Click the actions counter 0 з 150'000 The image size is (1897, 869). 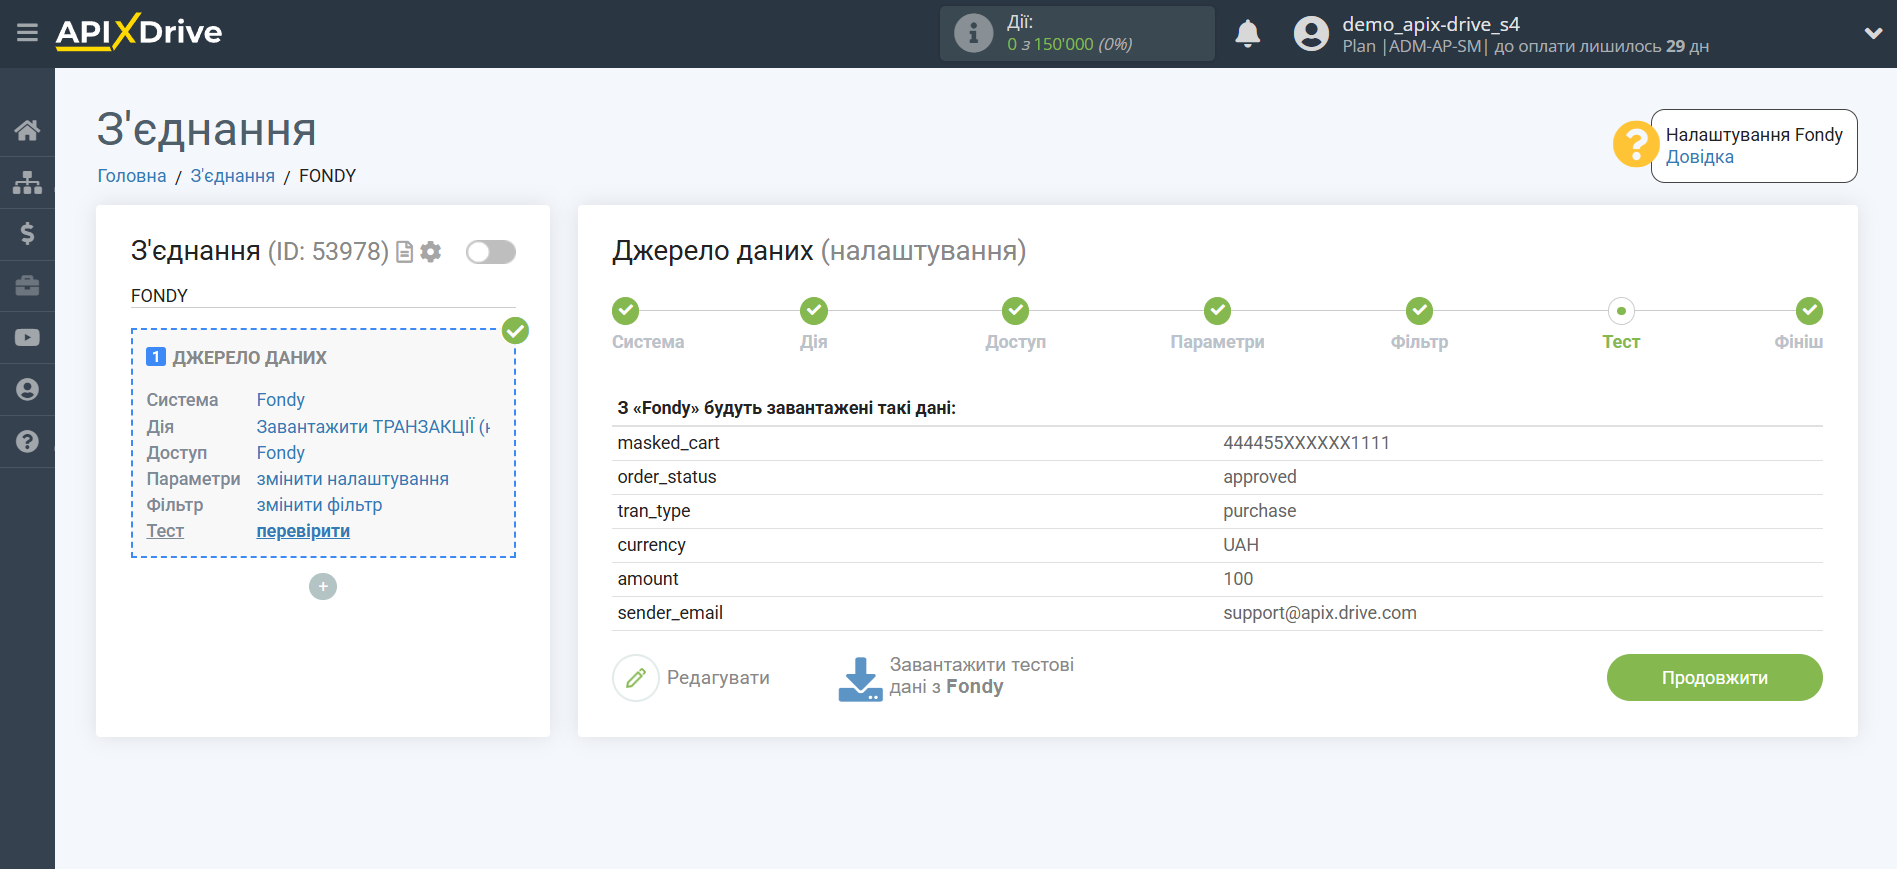click(1069, 45)
